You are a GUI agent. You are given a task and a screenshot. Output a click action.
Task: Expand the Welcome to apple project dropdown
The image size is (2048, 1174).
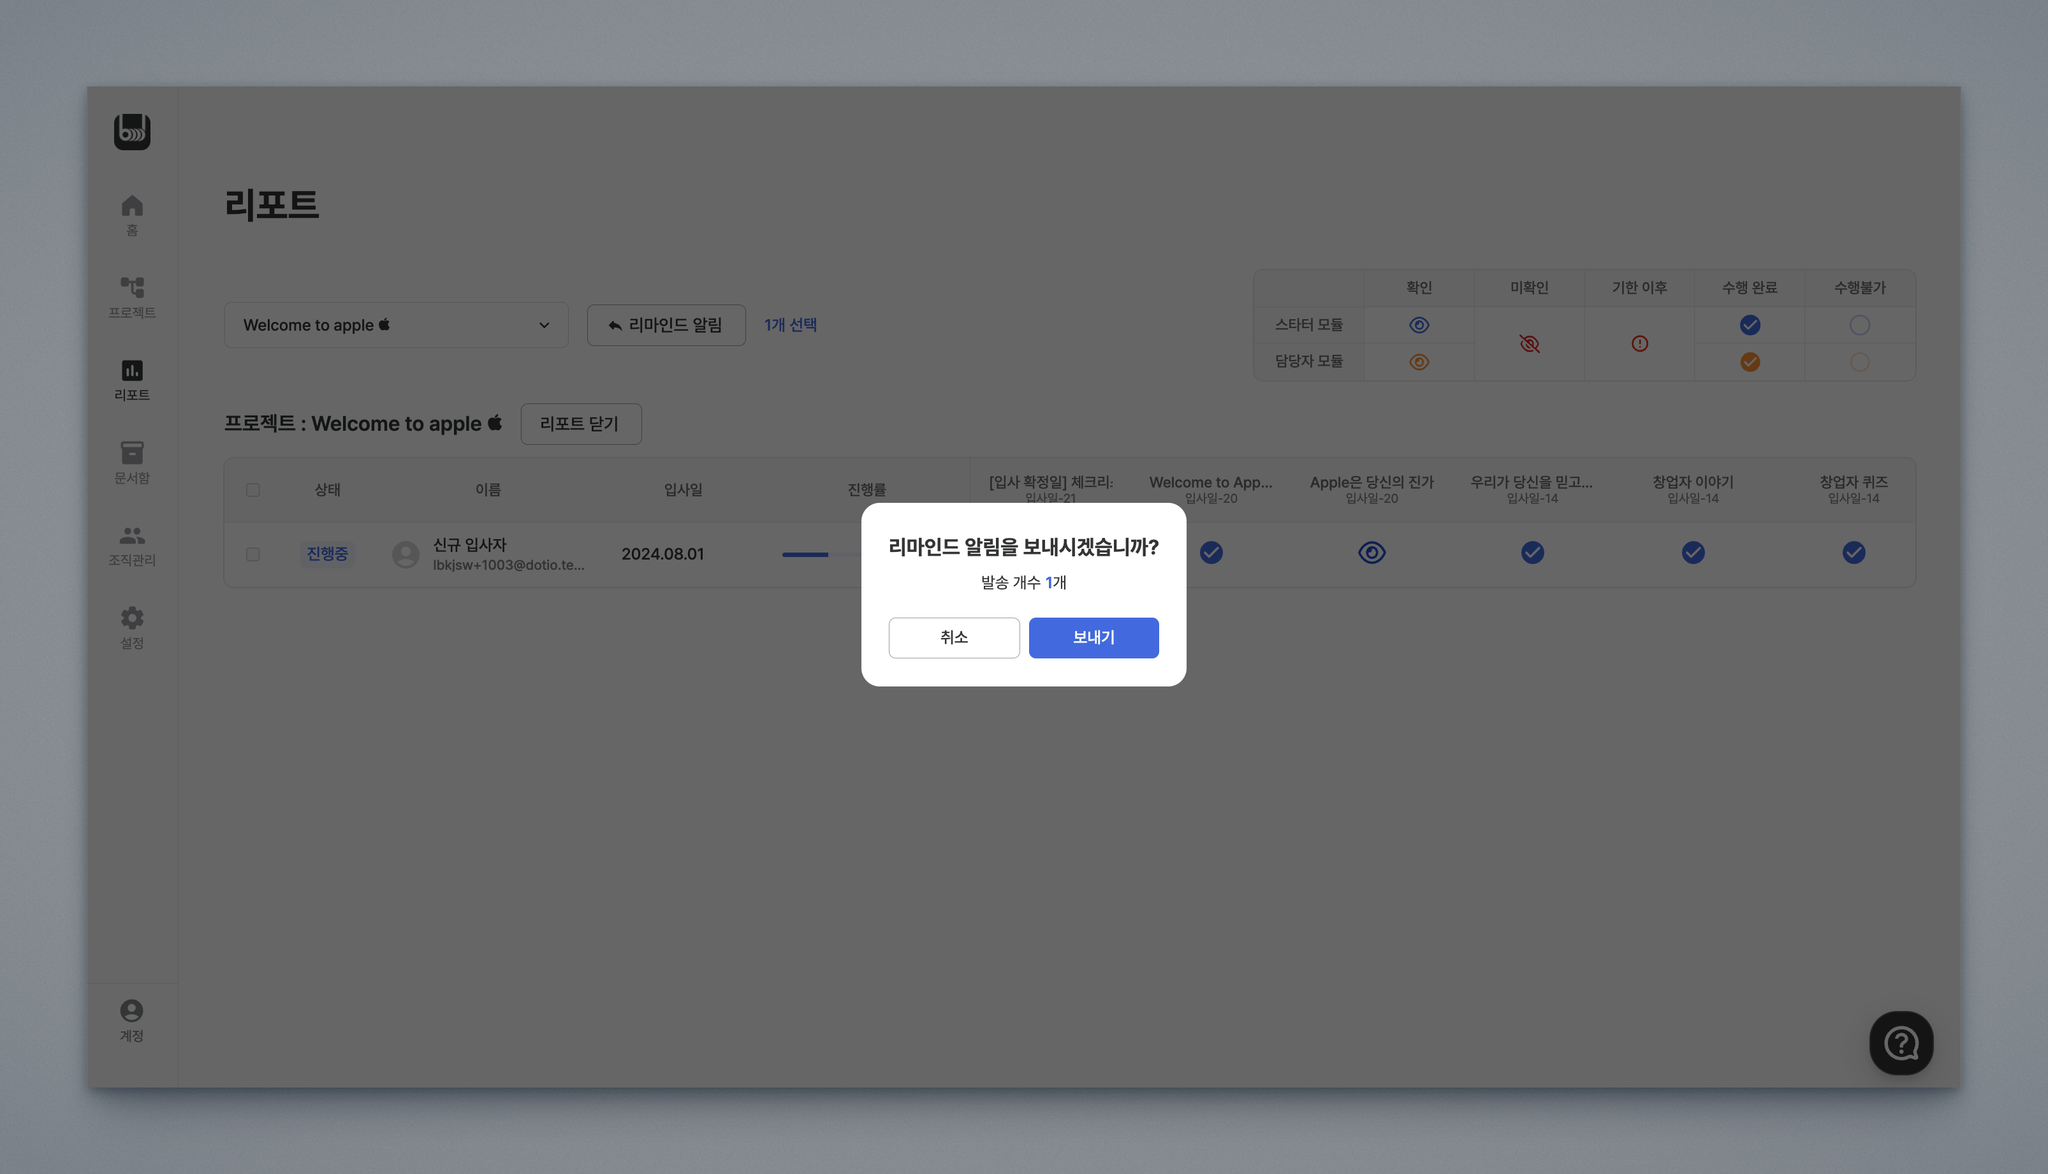(x=396, y=325)
